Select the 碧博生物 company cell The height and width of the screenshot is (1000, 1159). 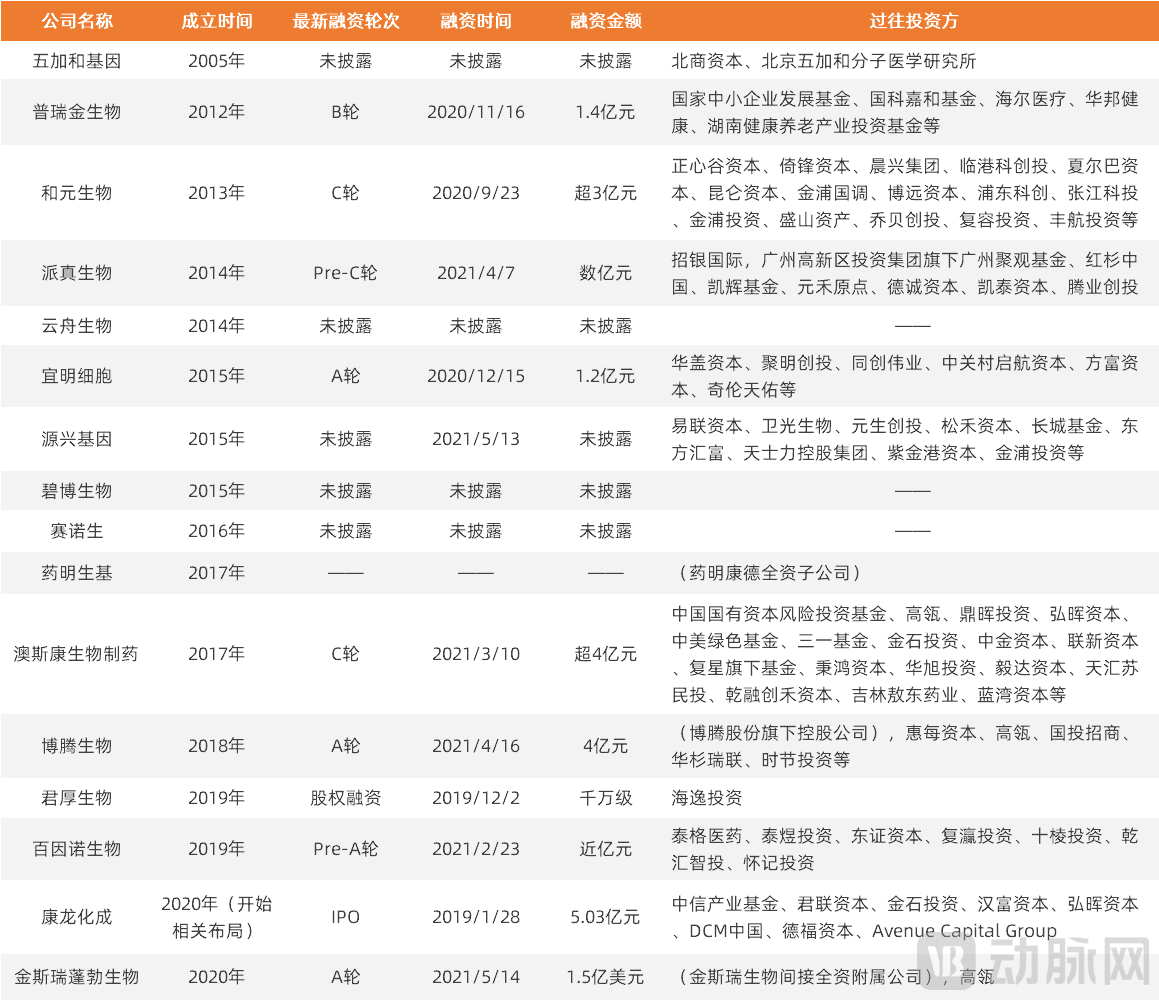click(x=77, y=491)
